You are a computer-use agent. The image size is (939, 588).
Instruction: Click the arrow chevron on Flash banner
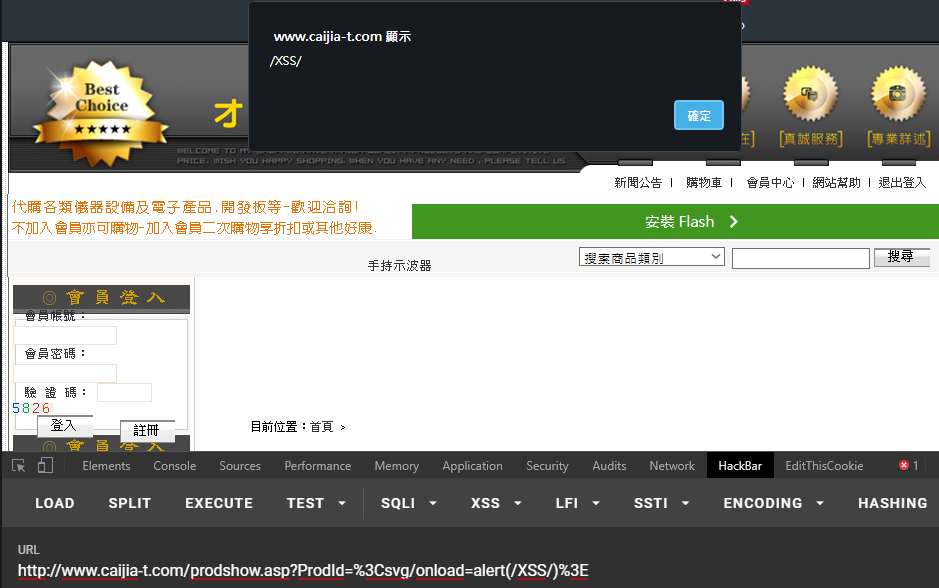click(734, 222)
